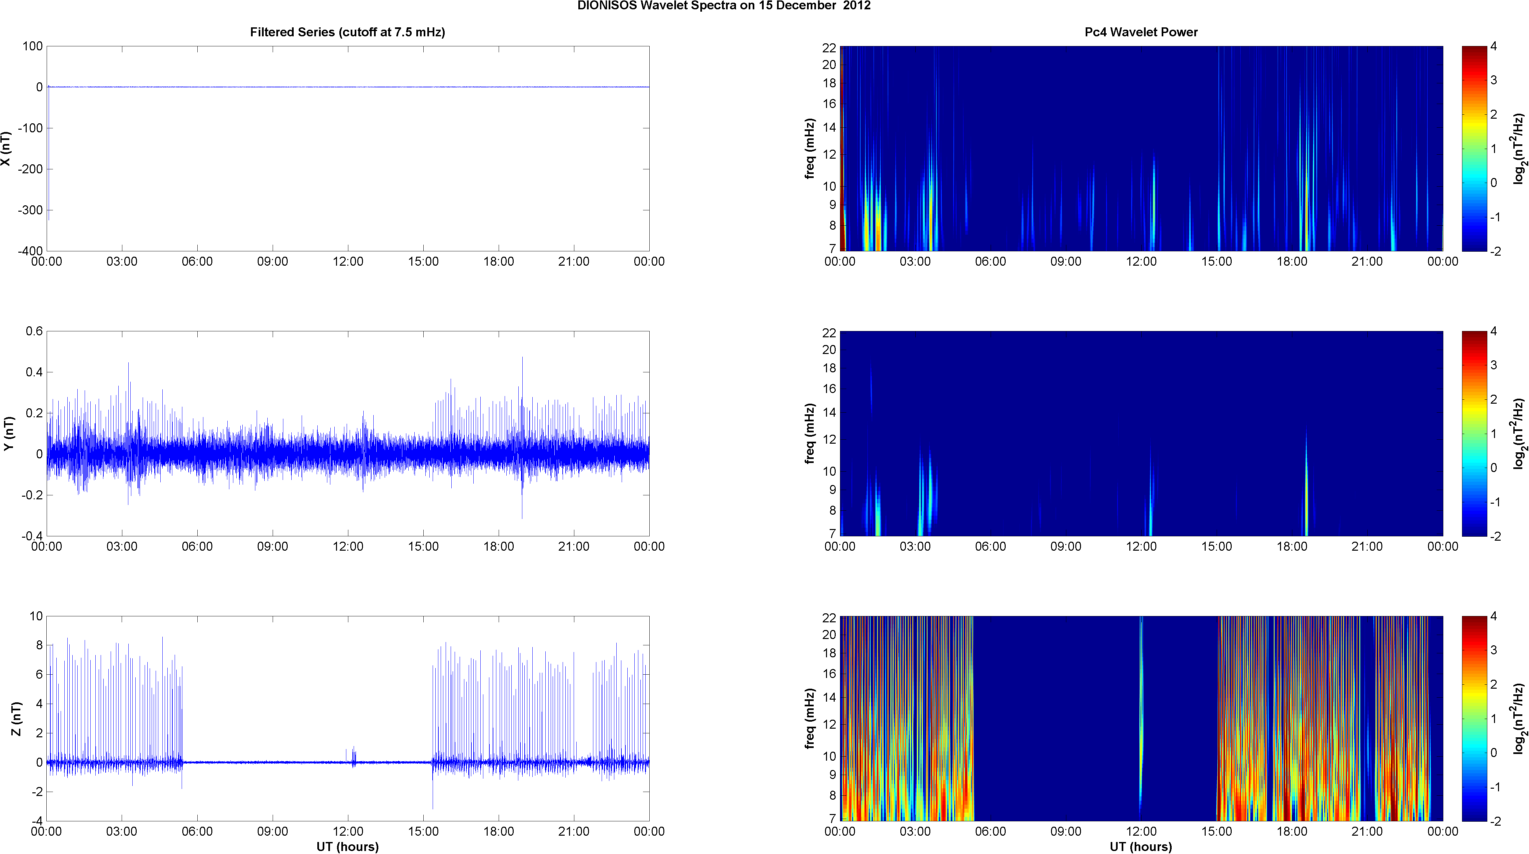The image size is (1529, 854).
Task: Click the isolated 12:00 streak in bottom spectrogram
Action: [1141, 718]
